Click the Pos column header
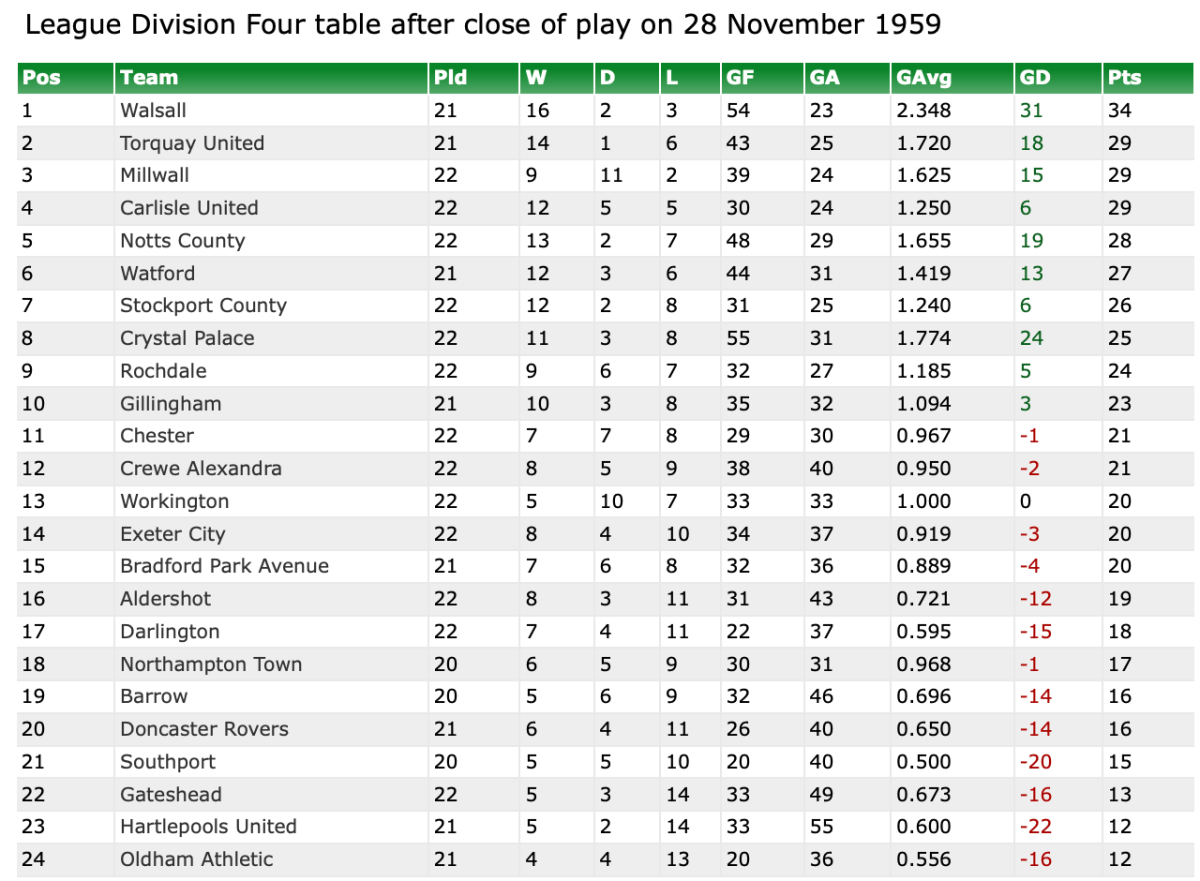The width and height of the screenshot is (1200, 881). coord(41,78)
